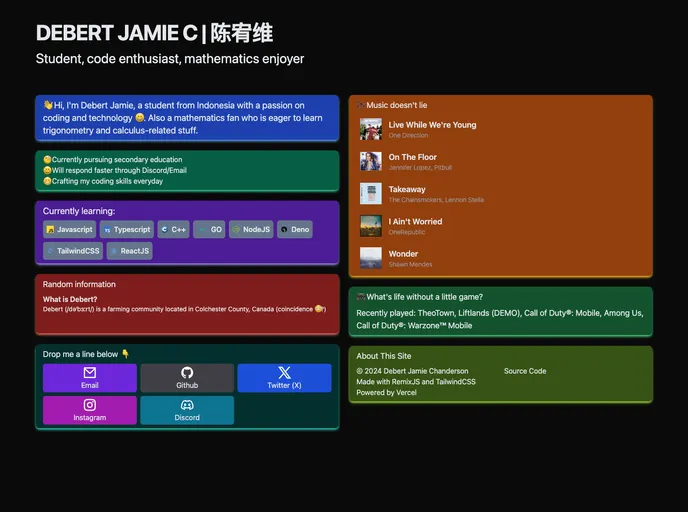Open the Github icon link
The image size is (688, 512).
click(187, 372)
